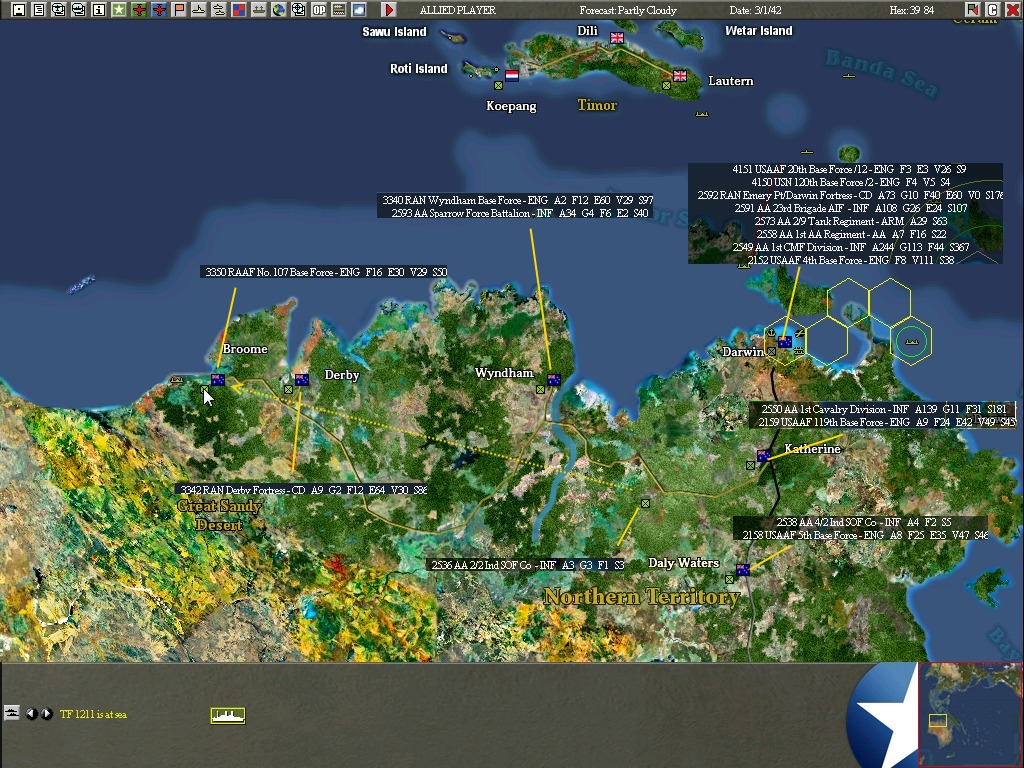Click the 'Northern Territory' map label
Viewport: 1024px width, 768px height.
point(642,596)
